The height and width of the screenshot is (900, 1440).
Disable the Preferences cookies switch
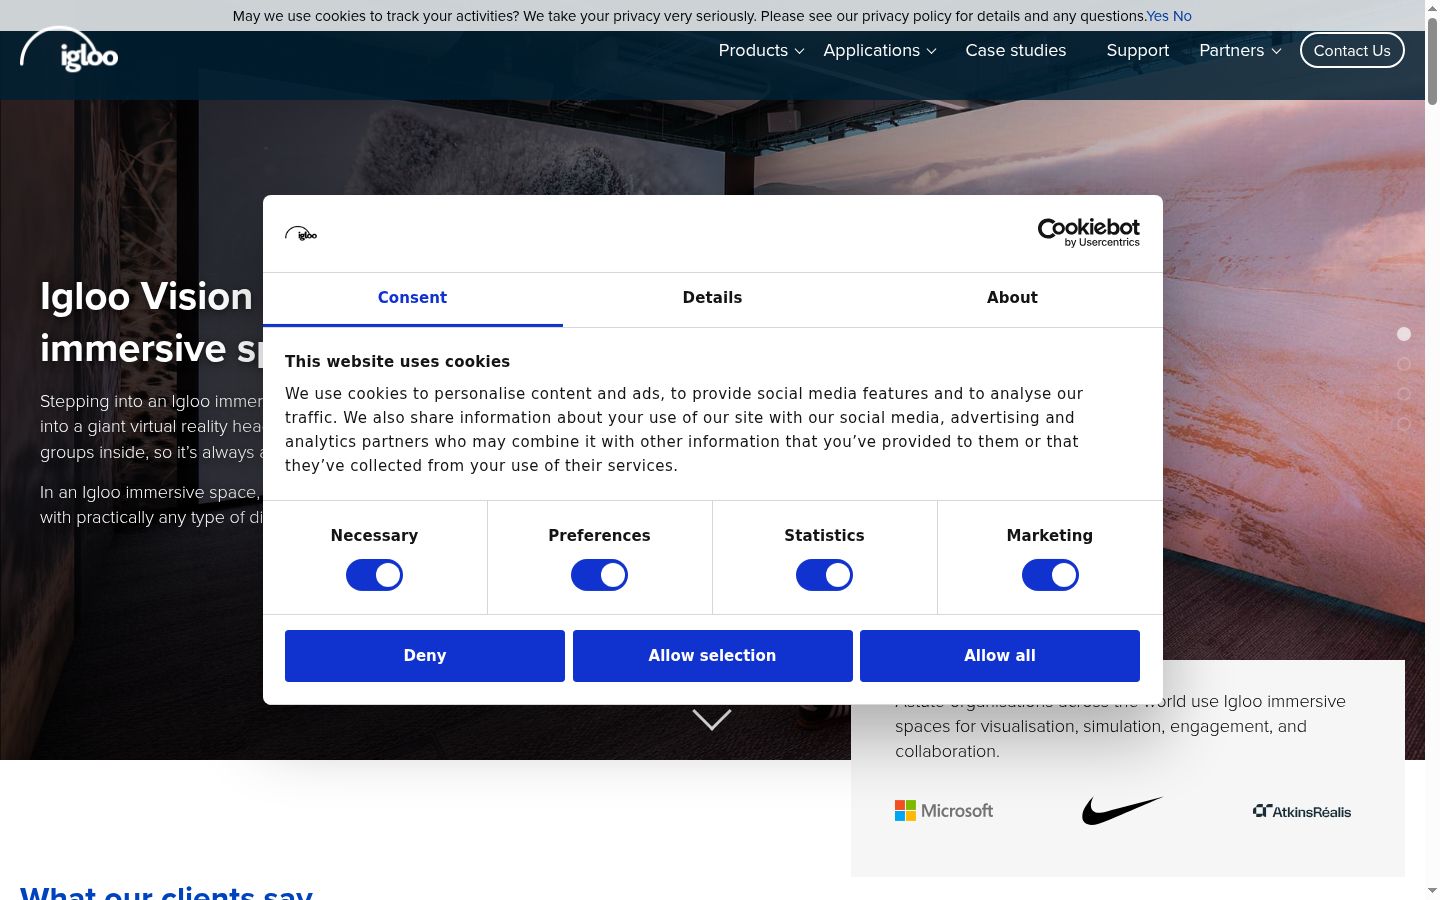[599, 575]
